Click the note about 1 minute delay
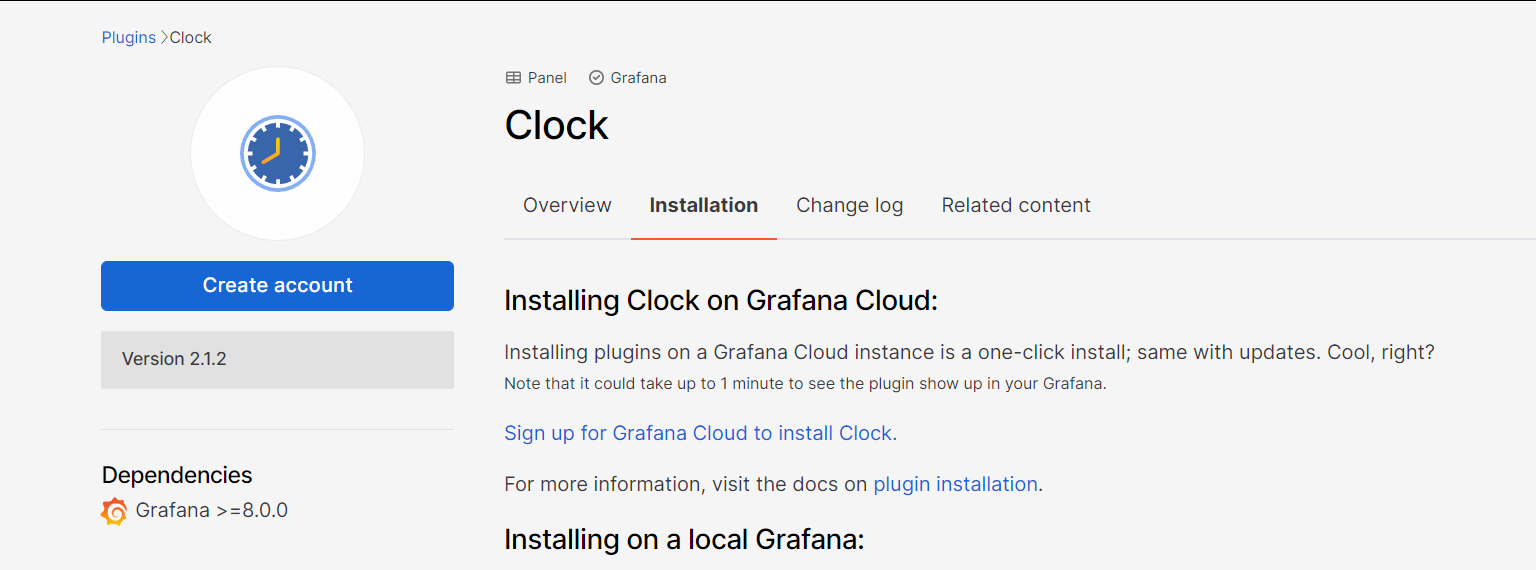The width and height of the screenshot is (1536, 570). [805, 384]
